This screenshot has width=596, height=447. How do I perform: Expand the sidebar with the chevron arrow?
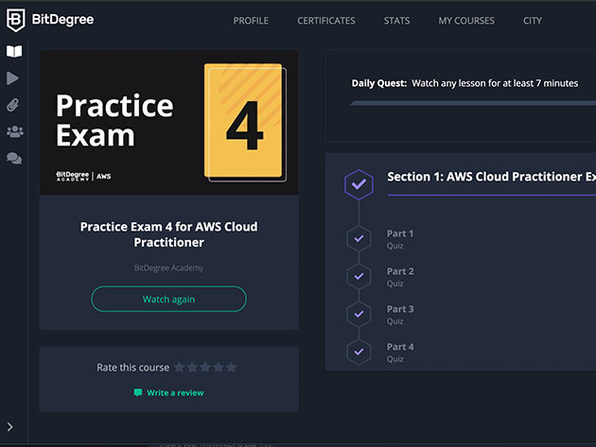tap(10, 427)
